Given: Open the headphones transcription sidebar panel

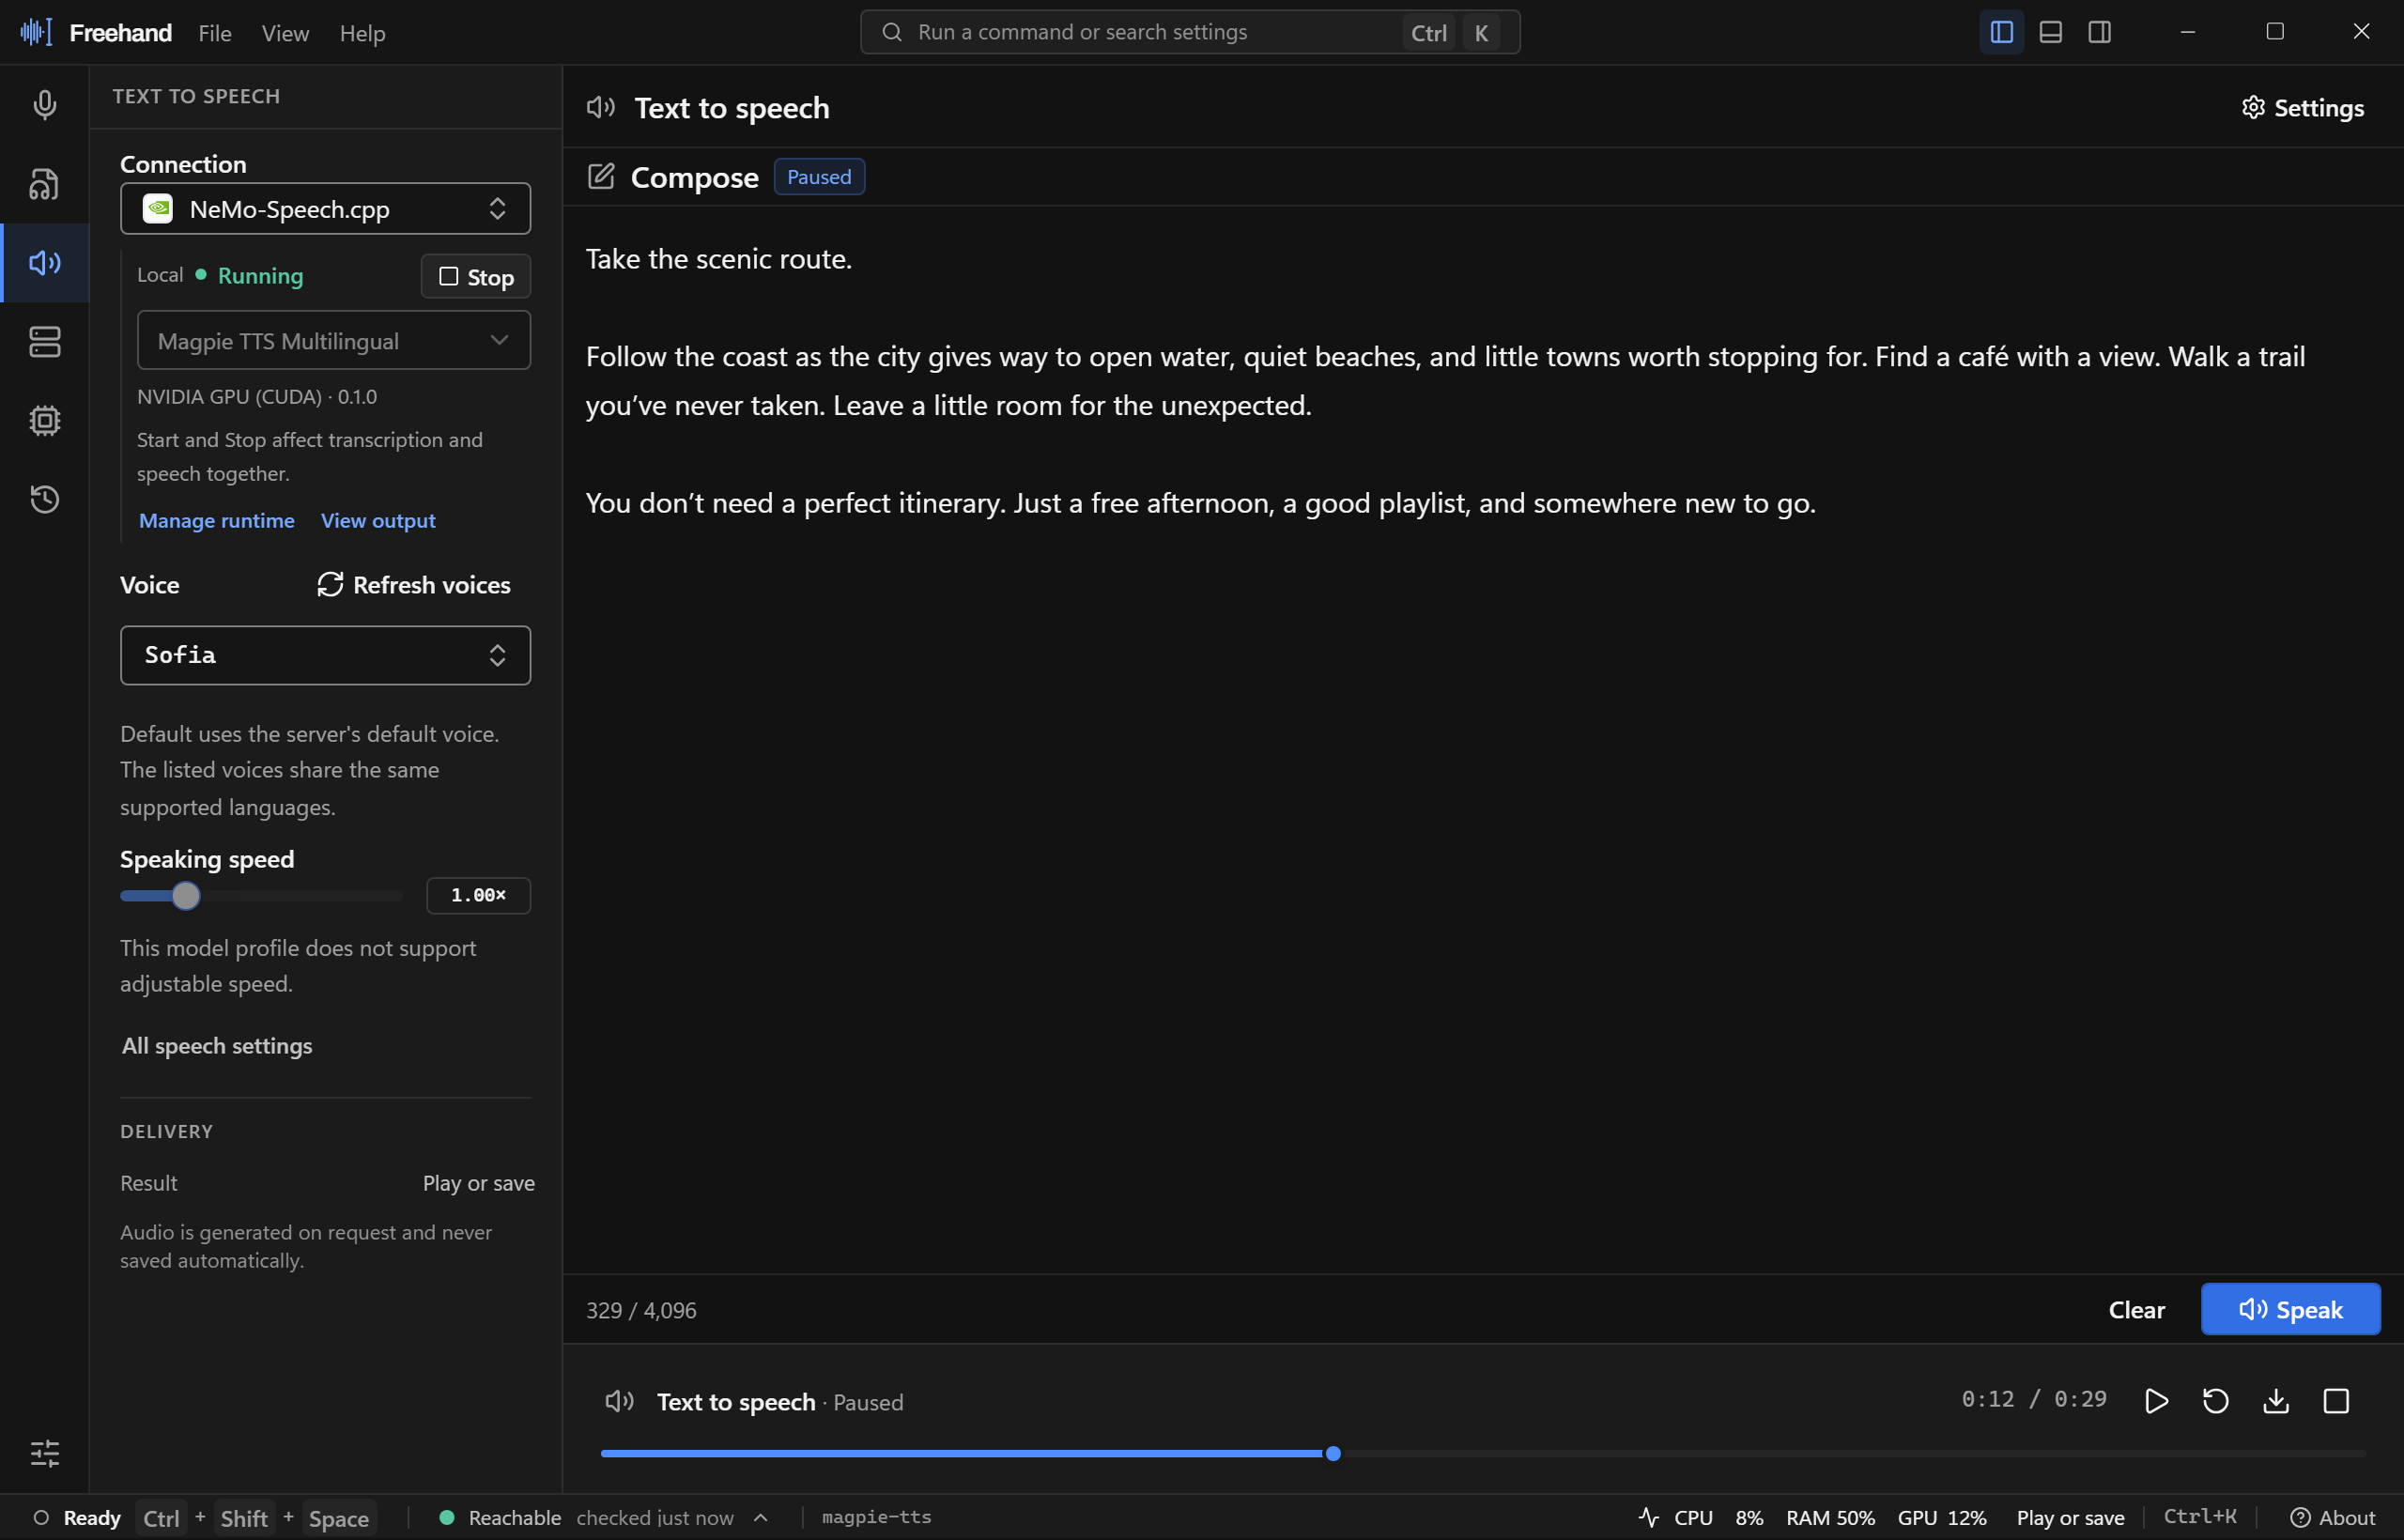Looking at the screenshot, I should point(44,184).
